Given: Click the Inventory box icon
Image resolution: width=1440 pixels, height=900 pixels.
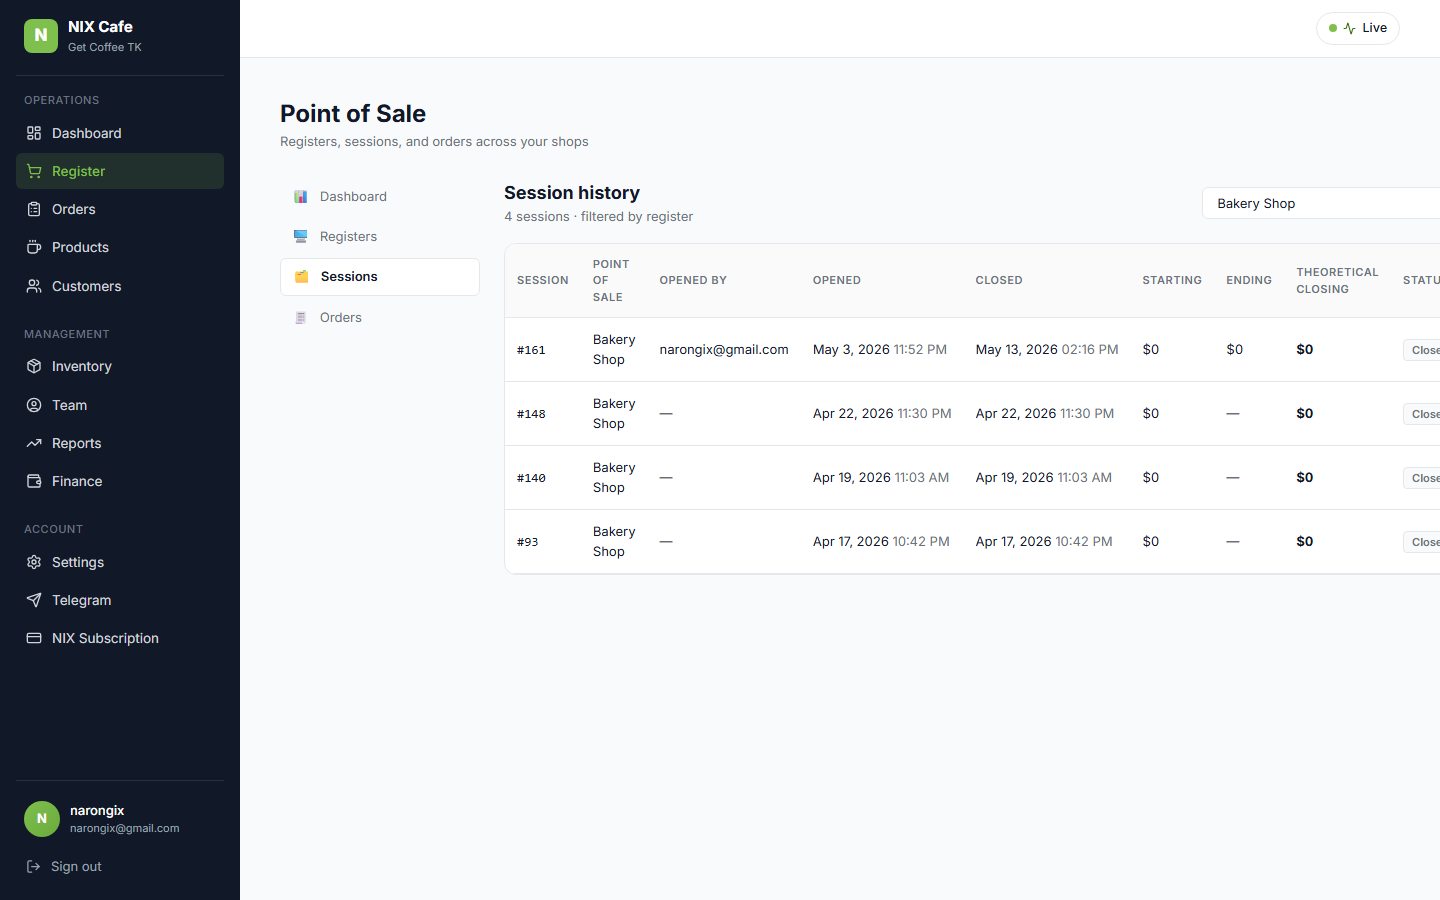Looking at the screenshot, I should click(x=34, y=366).
